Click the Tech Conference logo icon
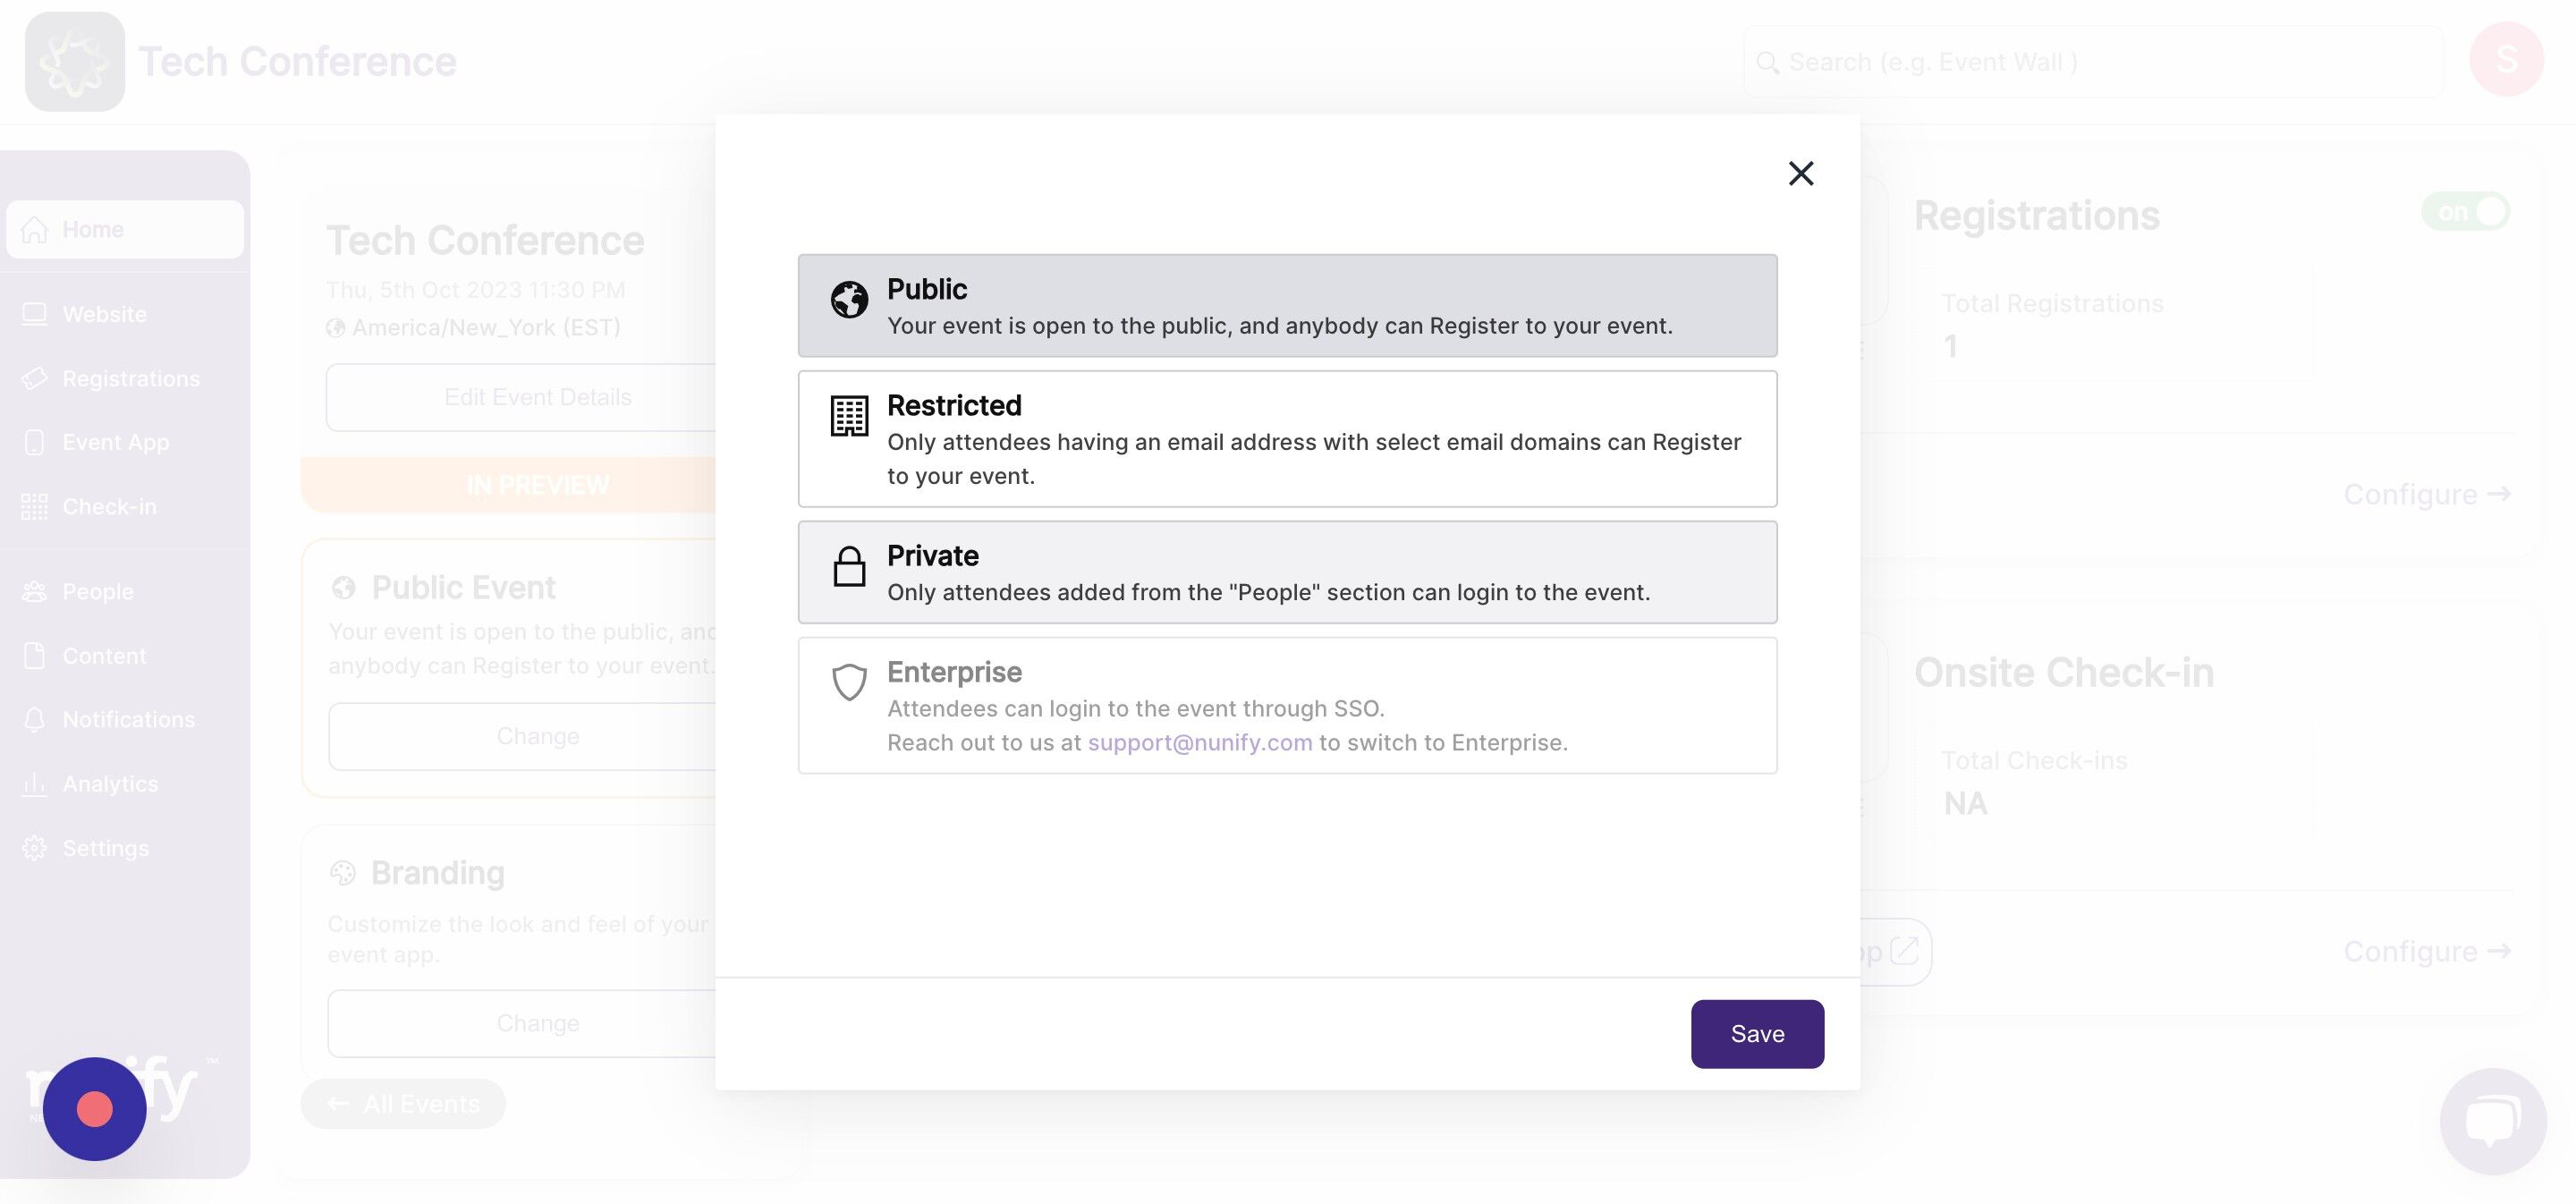This screenshot has width=2576, height=1204. (x=75, y=62)
